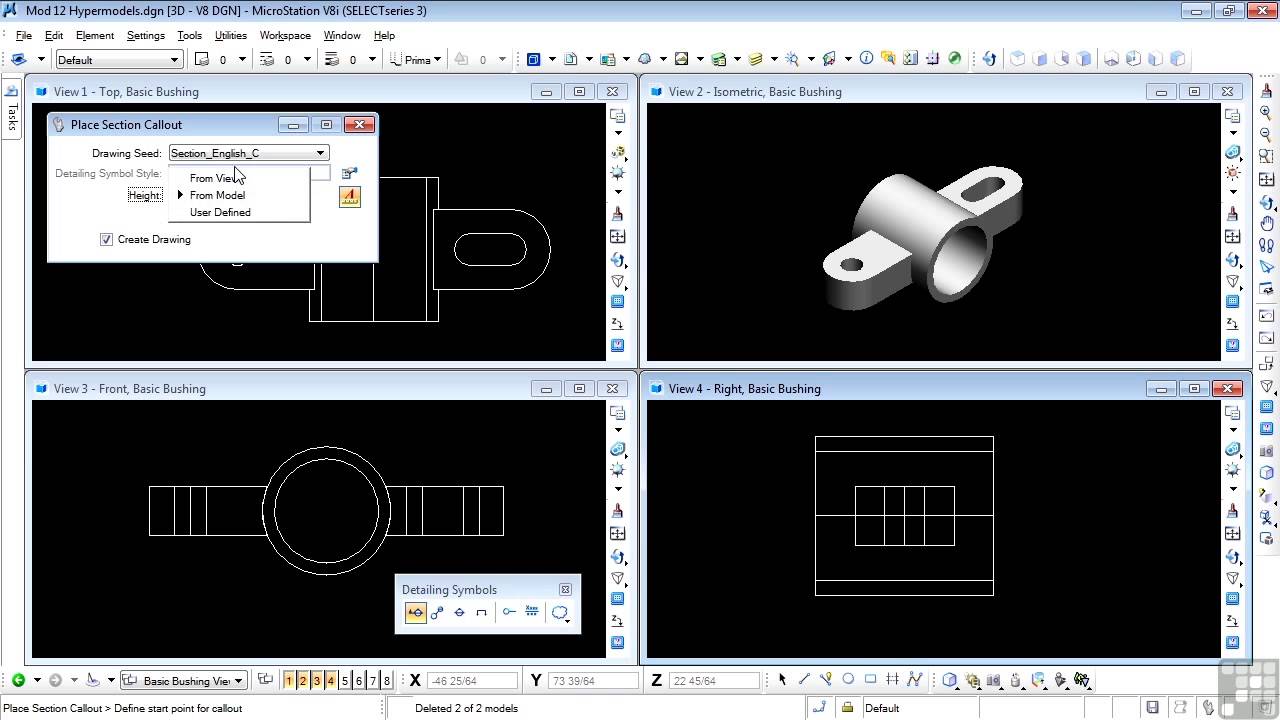Open the Tasks side panel tab

pyautogui.click(x=12, y=108)
